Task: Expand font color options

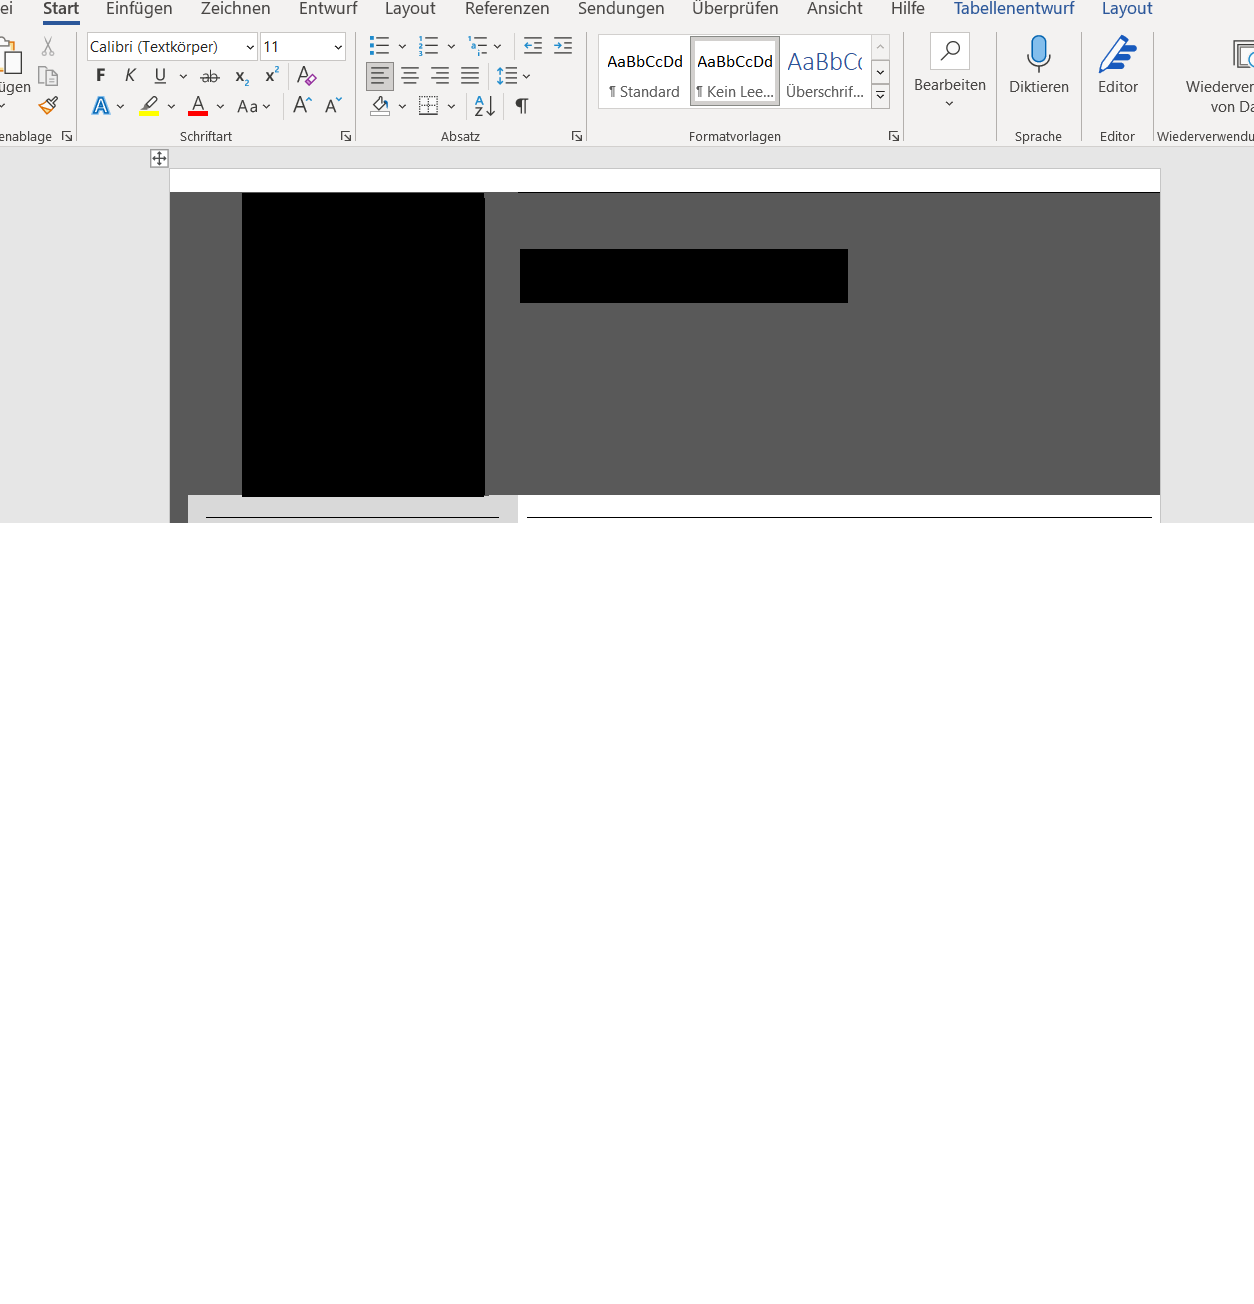Action: [x=220, y=106]
